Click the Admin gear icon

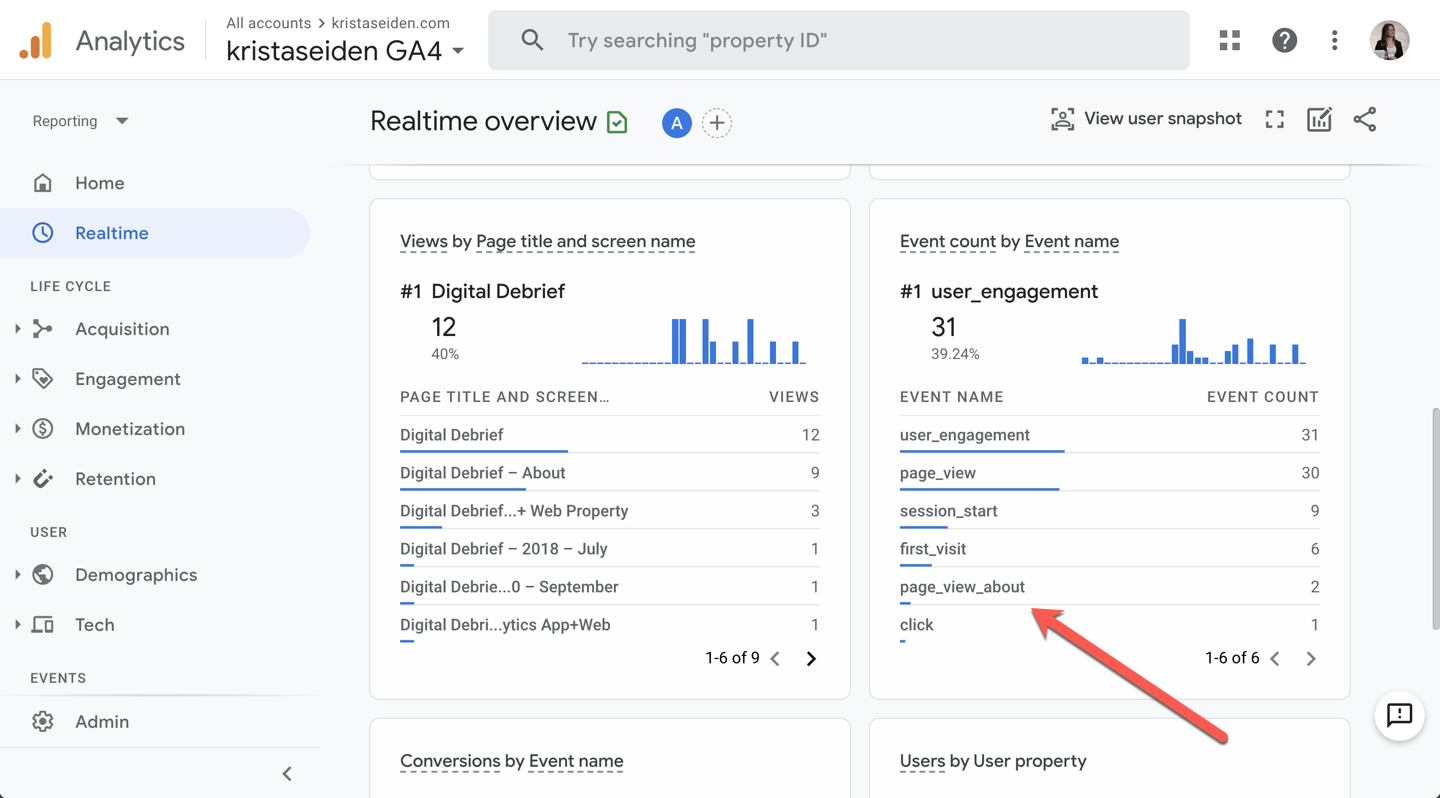point(42,722)
